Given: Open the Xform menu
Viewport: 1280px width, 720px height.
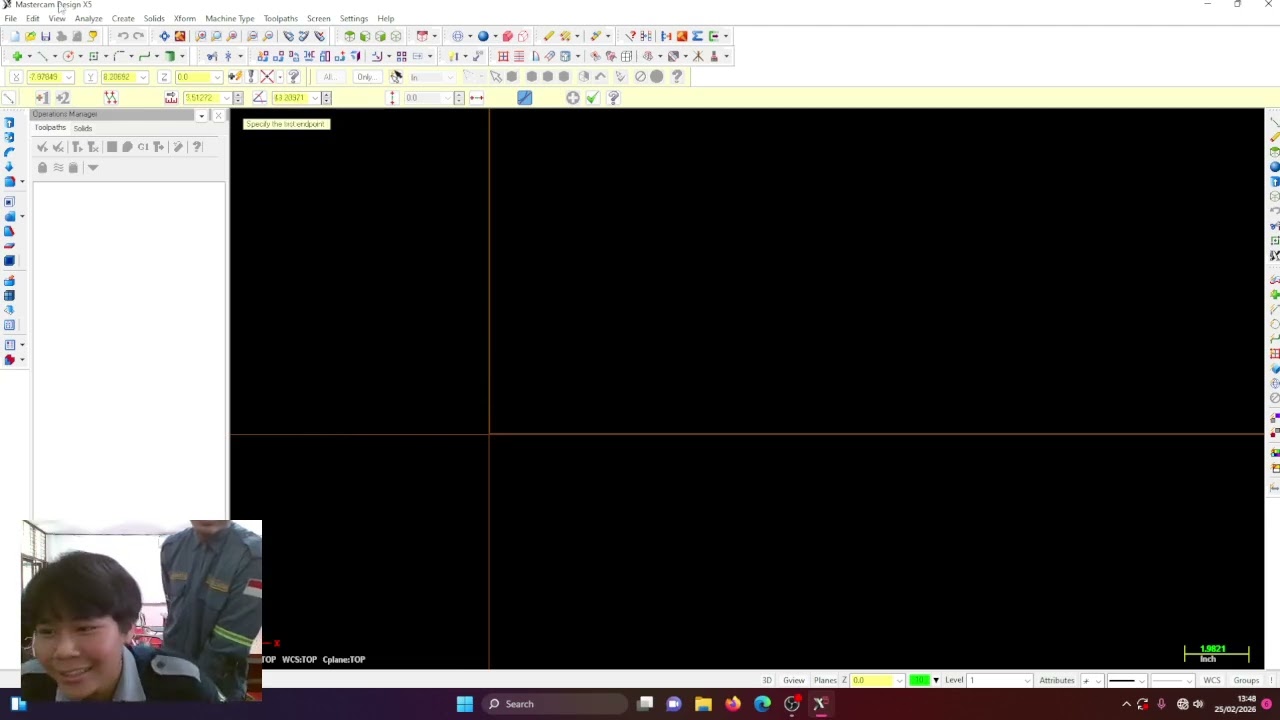Looking at the screenshot, I should click(x=185, y=18).
